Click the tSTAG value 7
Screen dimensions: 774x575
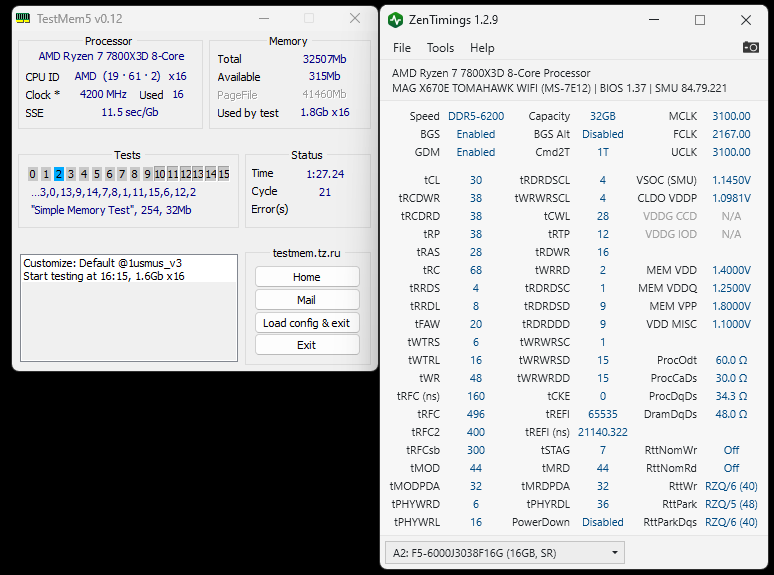point(603,450)
